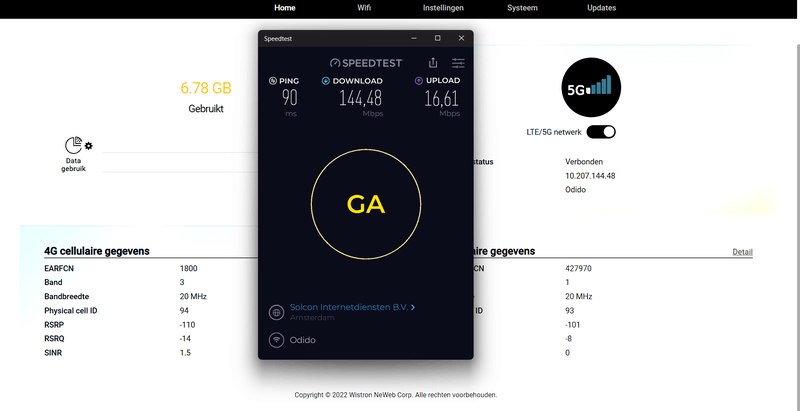Click the Odido network name in Speedtest

(303, 340)
